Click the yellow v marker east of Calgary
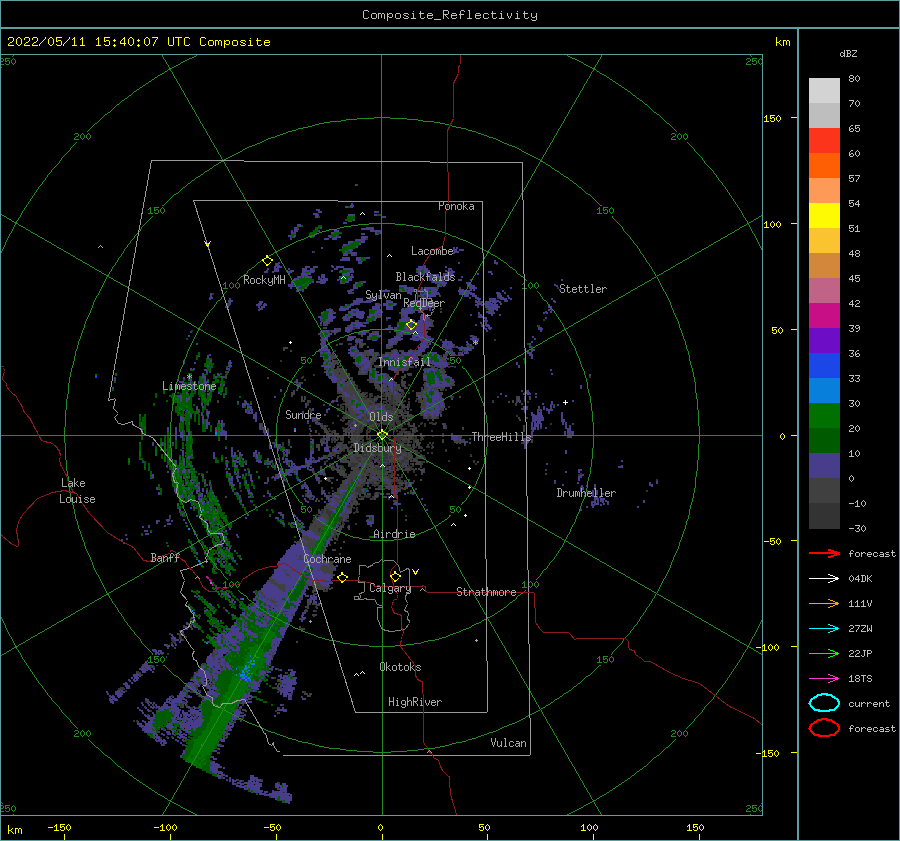The image size is (900, 841). pos(416,572)
